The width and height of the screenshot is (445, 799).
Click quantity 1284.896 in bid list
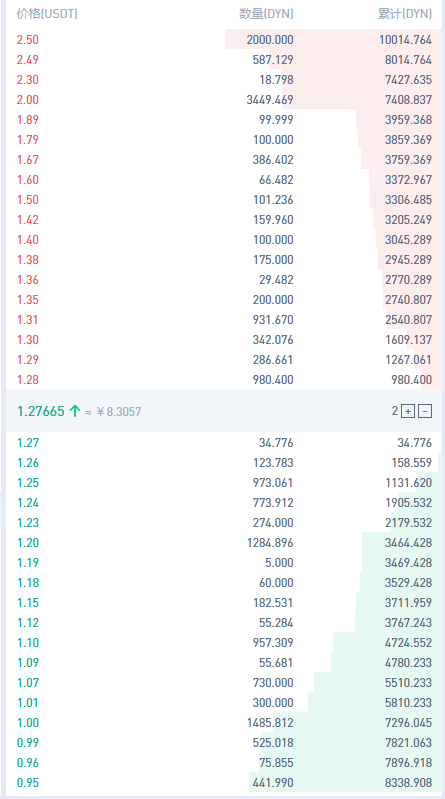point(270,543)
